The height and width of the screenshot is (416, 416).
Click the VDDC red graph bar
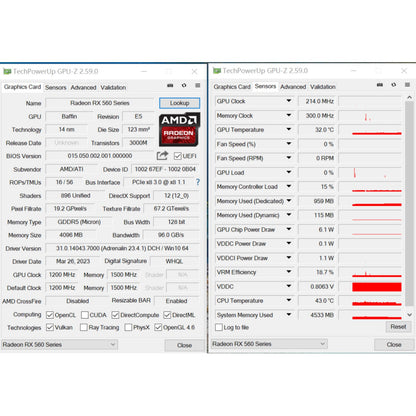(x=377, y=287)
